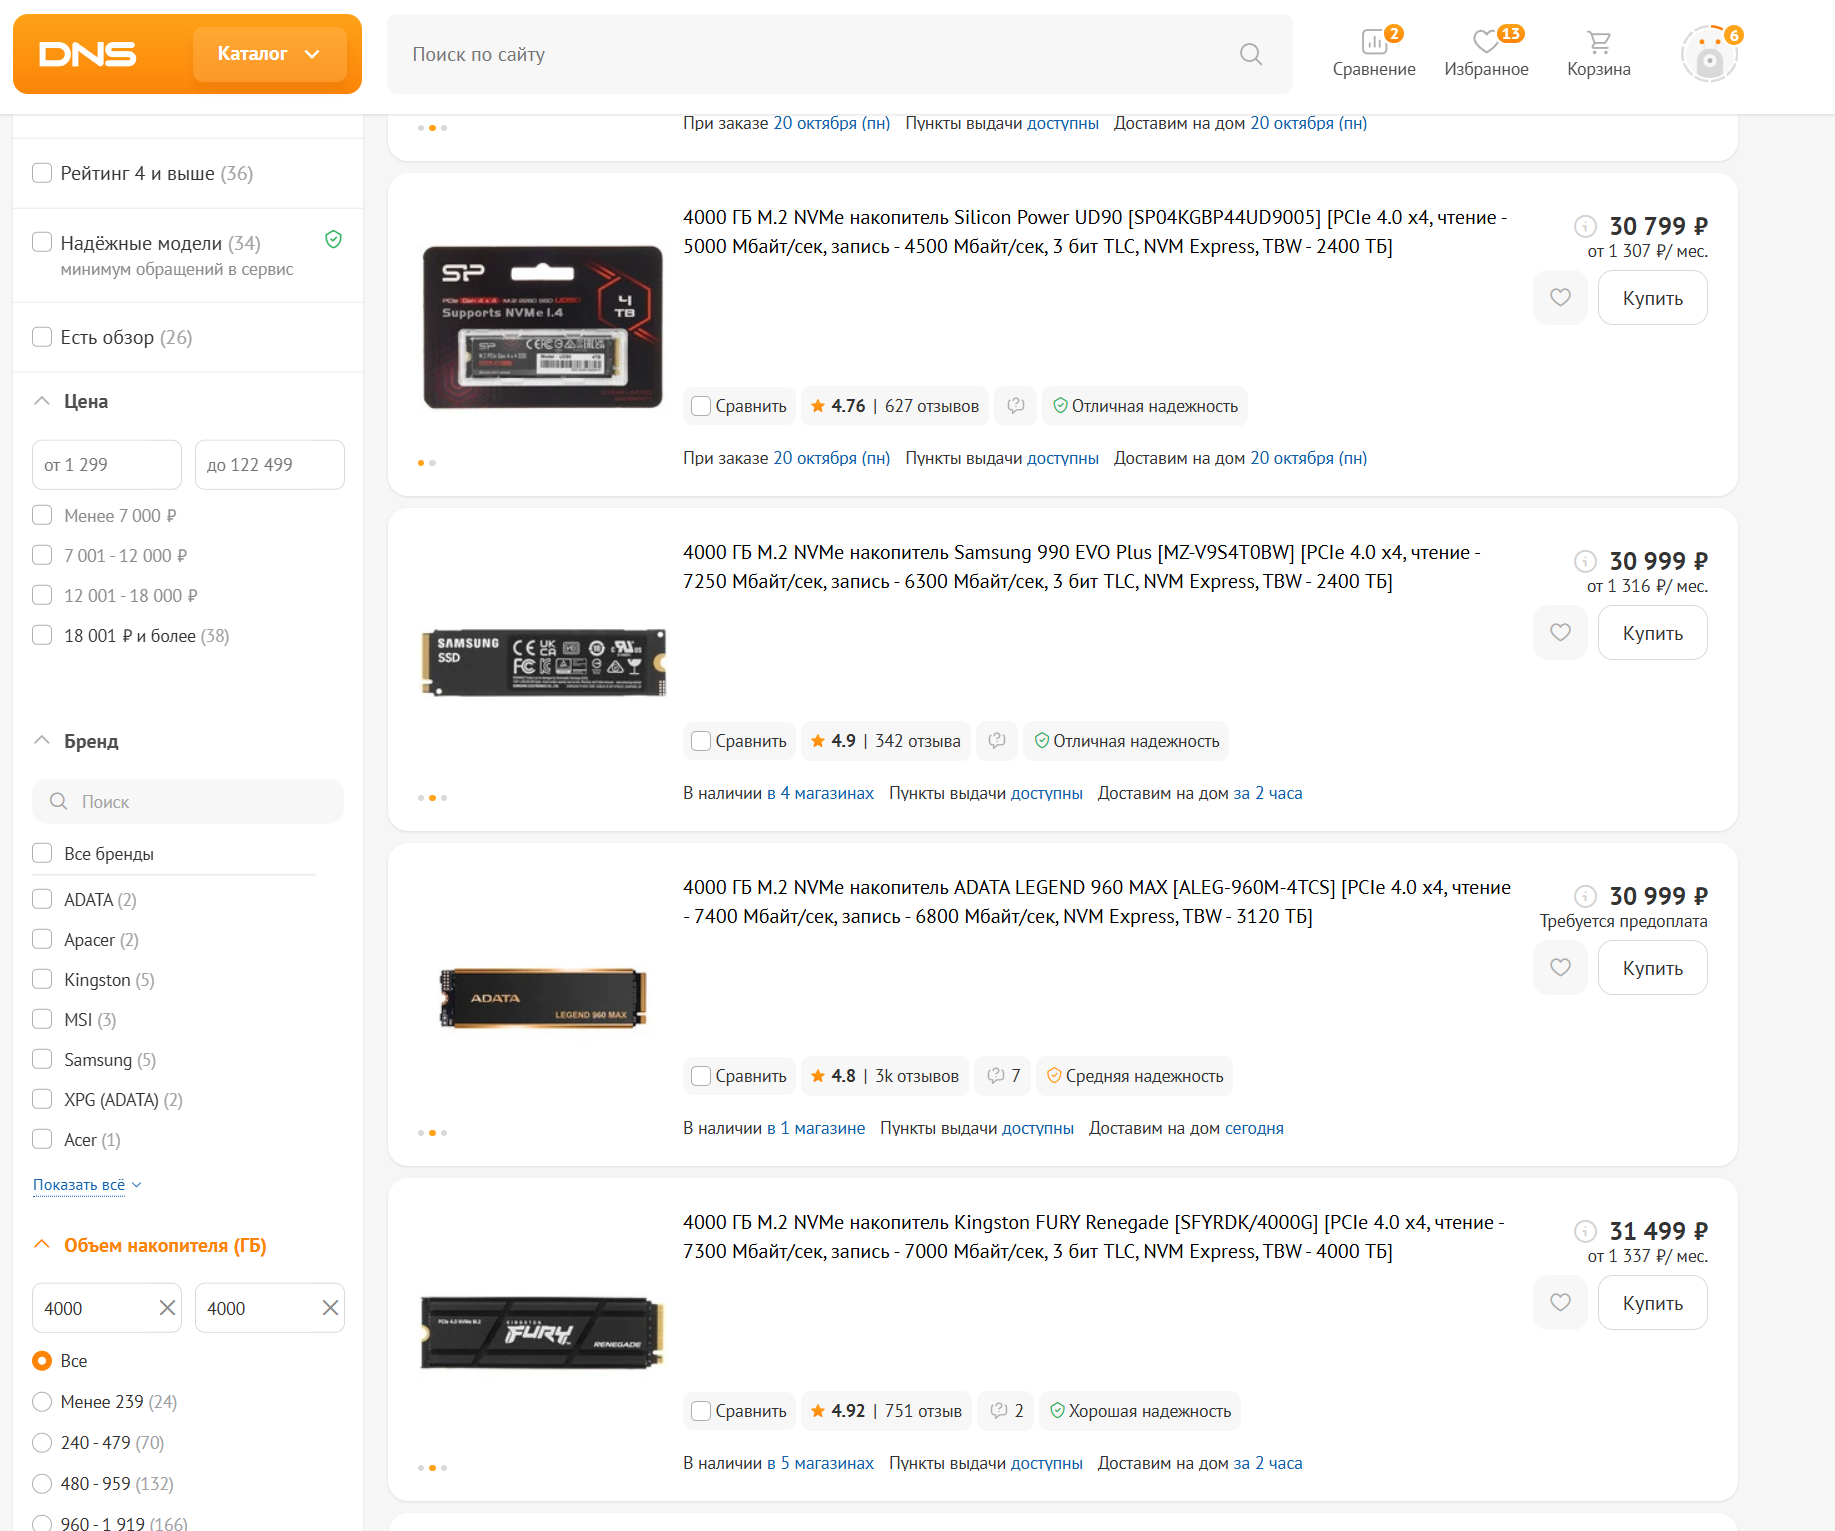The image size is (1835, 1531).
Task: Open 4.8 star rating of ADATA LEGEND 960 MAX
Action: (x=885, y=1076)
